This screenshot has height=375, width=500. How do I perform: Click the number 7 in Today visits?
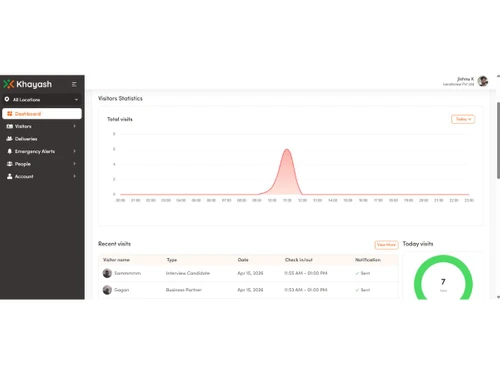pyautogui.click(x=443, y=282)
